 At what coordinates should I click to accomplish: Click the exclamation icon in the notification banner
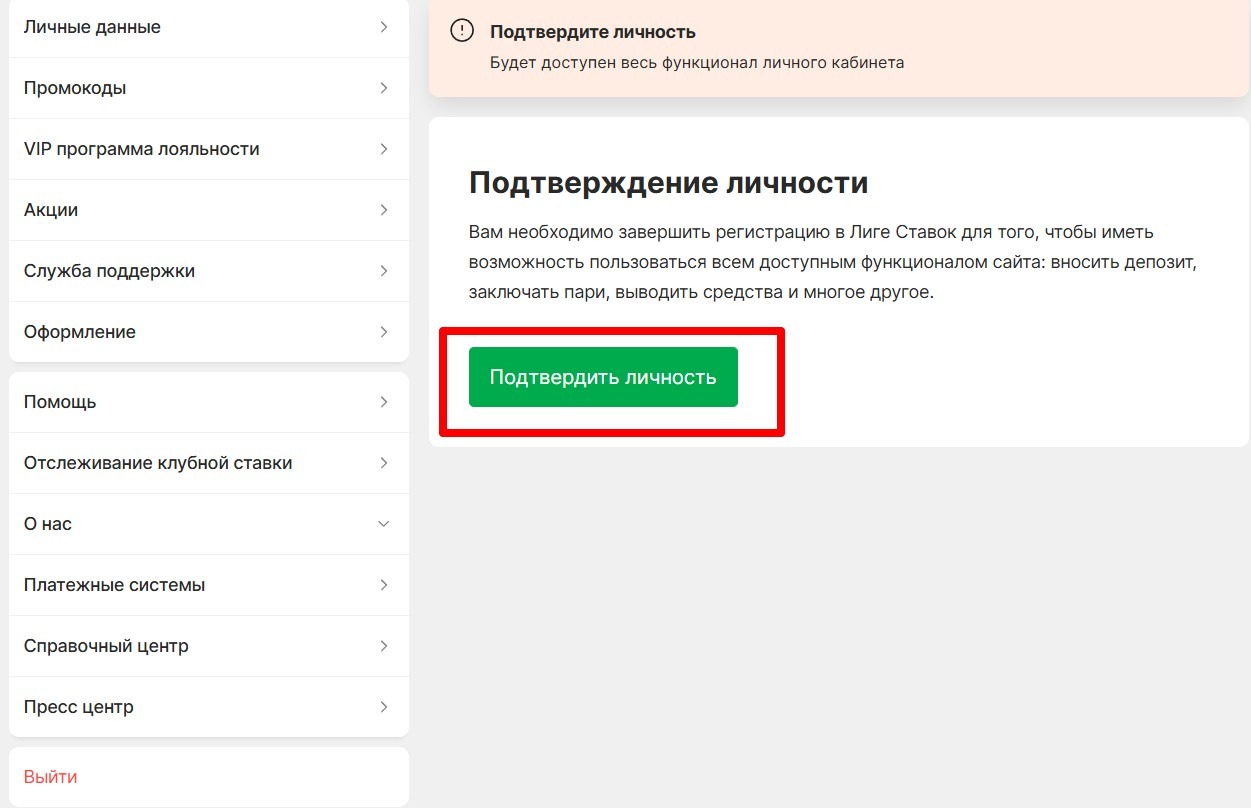point(461,30)
